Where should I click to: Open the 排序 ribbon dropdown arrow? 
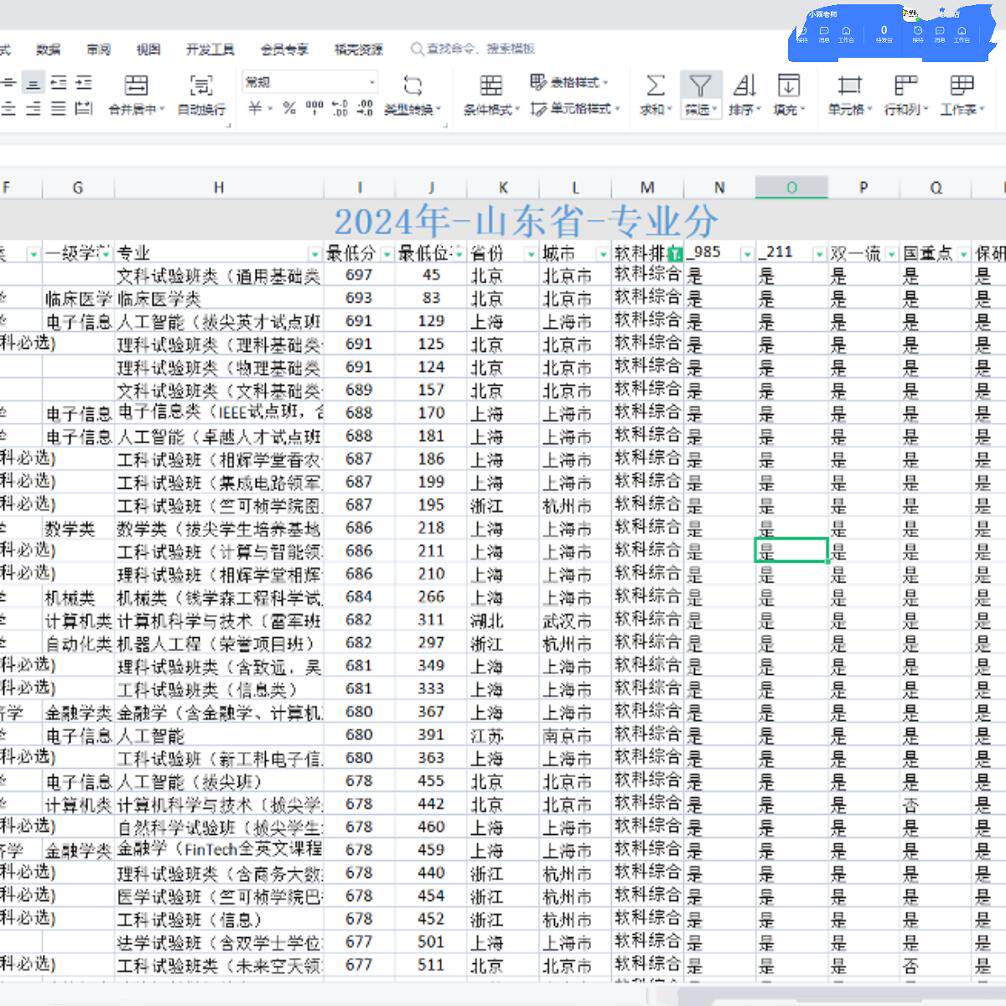tap(758, 110)
